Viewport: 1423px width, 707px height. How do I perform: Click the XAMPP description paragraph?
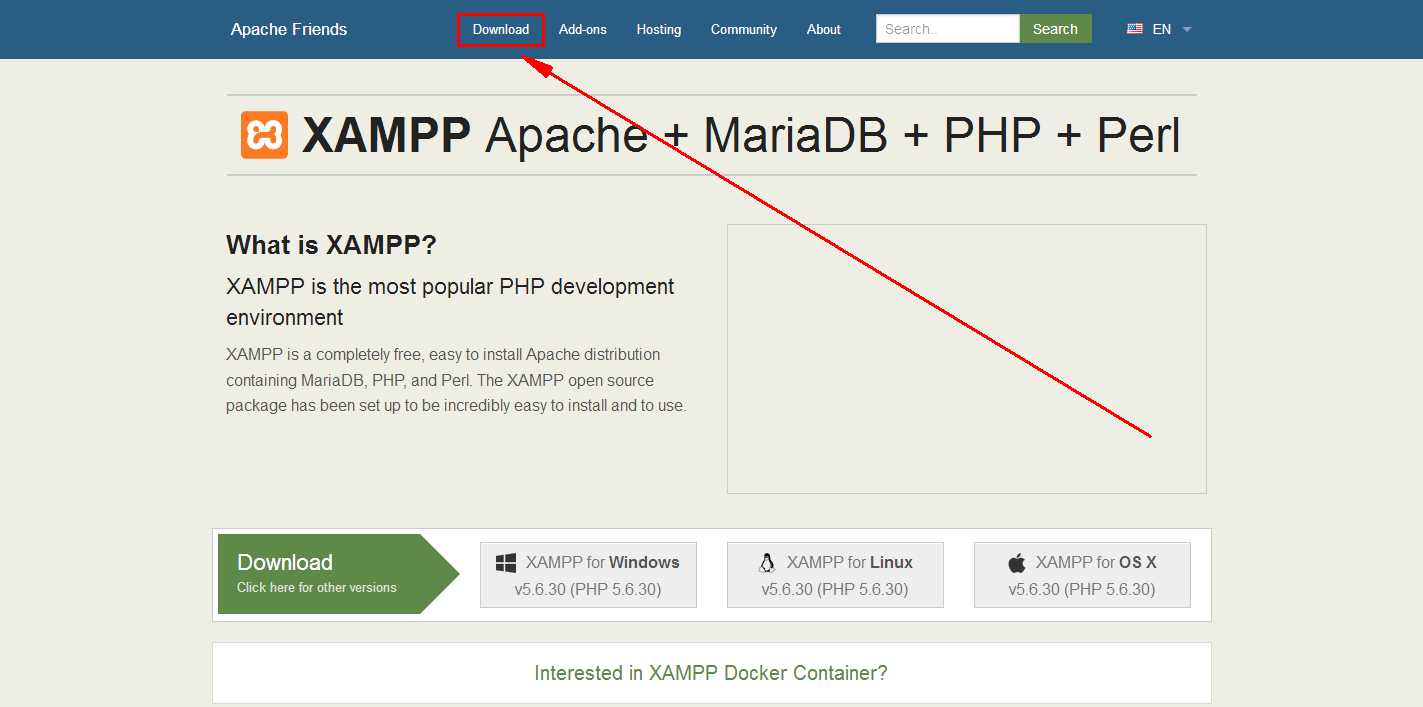click(x=456, y=380)
